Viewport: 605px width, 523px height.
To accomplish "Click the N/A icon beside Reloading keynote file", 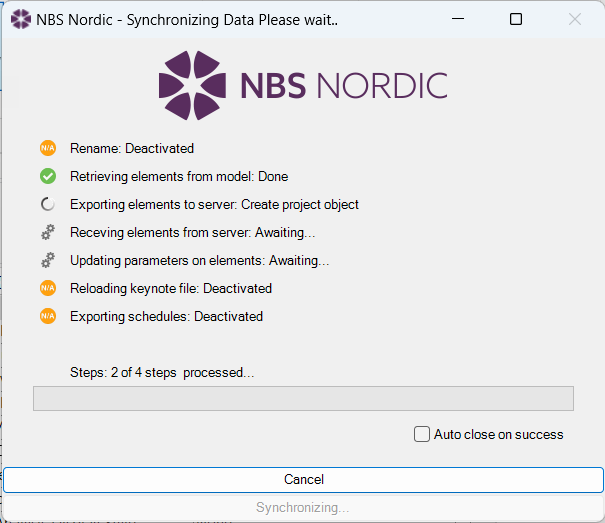I will point(48,288).
